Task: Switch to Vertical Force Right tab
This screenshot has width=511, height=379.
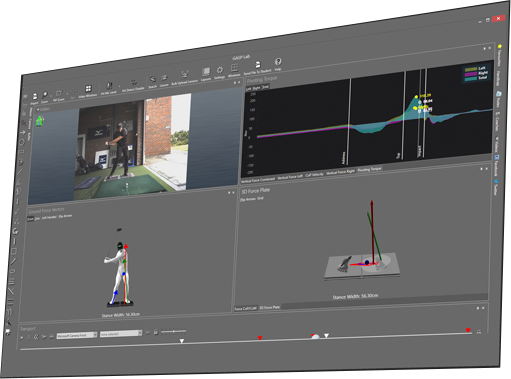Action: (340, 172)
